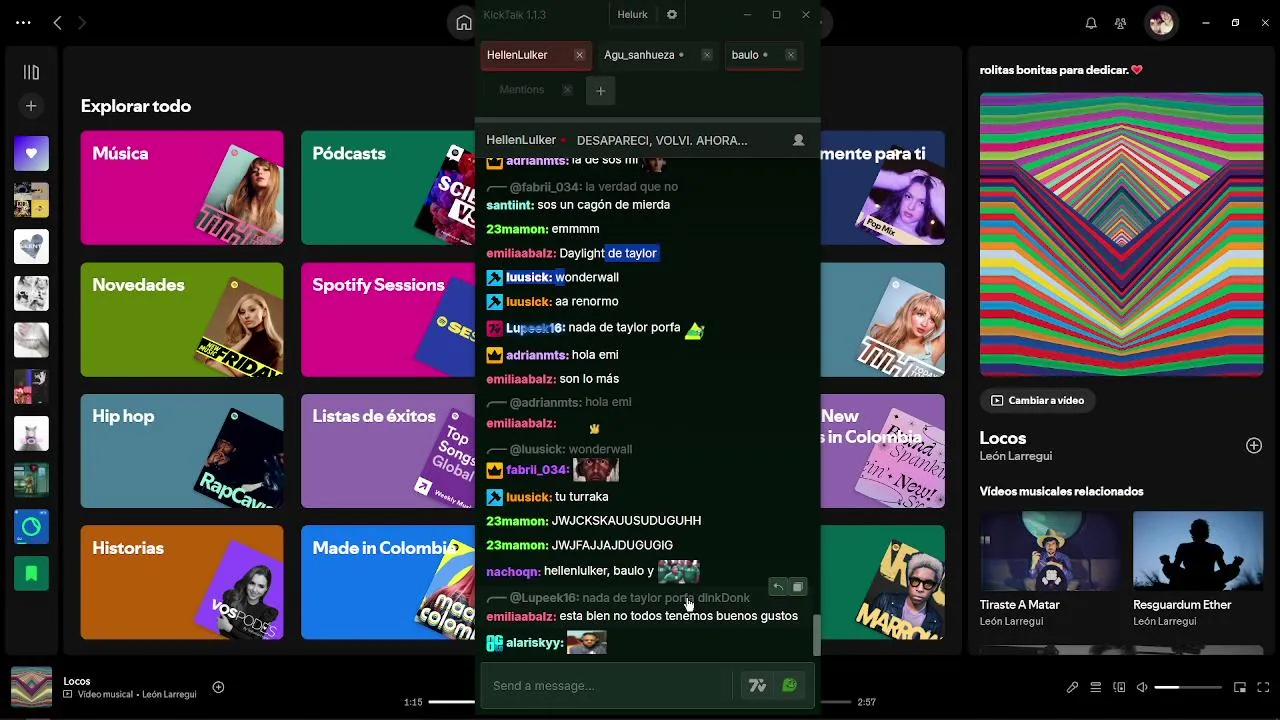
Task: Click username alariskyy in chat
Action: point(535,643)
